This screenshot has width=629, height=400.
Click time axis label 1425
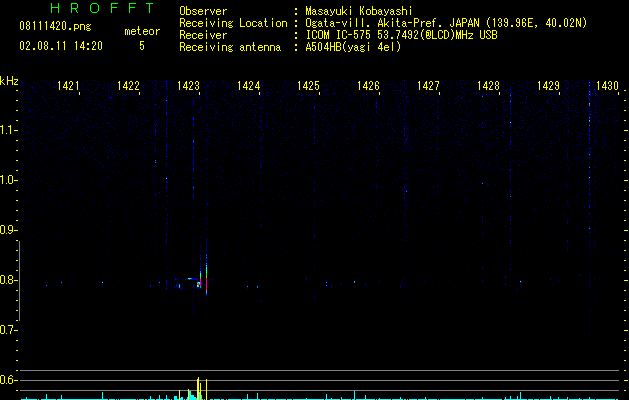[x=308, y=86]
